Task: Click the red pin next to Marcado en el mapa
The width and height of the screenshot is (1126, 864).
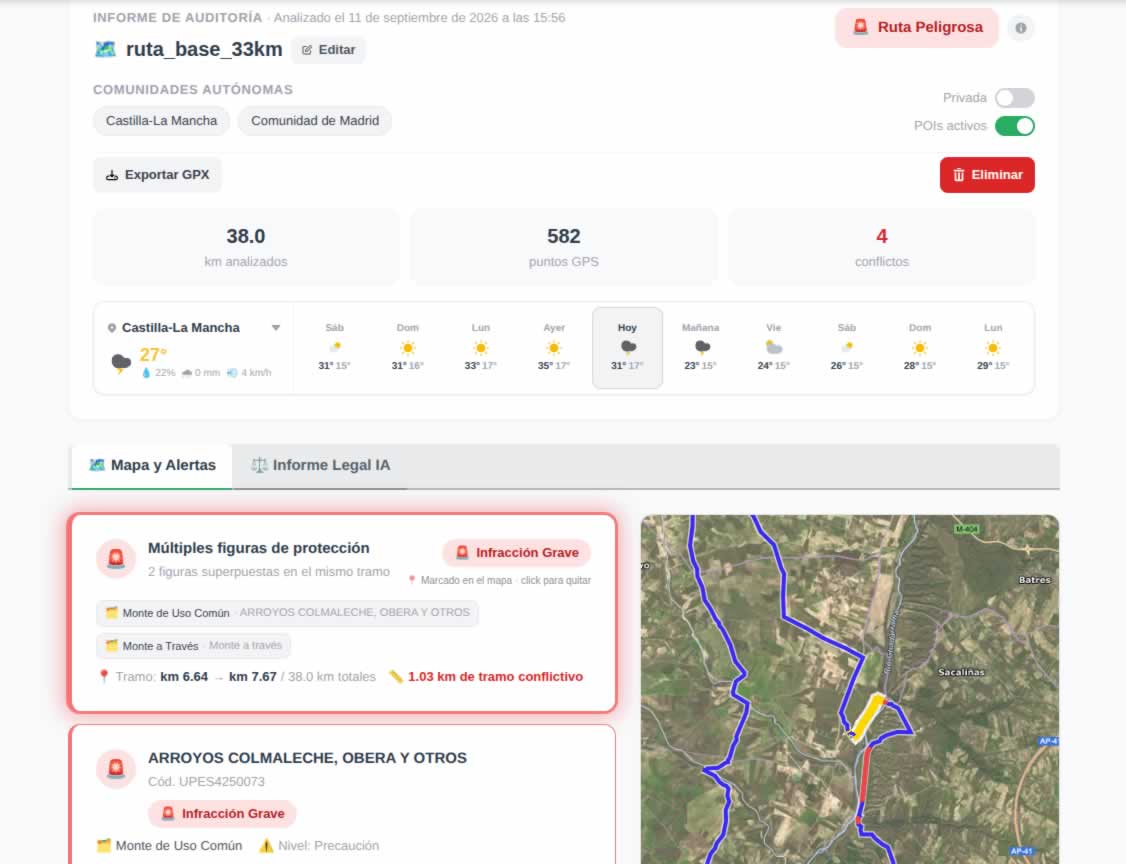Action: [x=411, y=580]
